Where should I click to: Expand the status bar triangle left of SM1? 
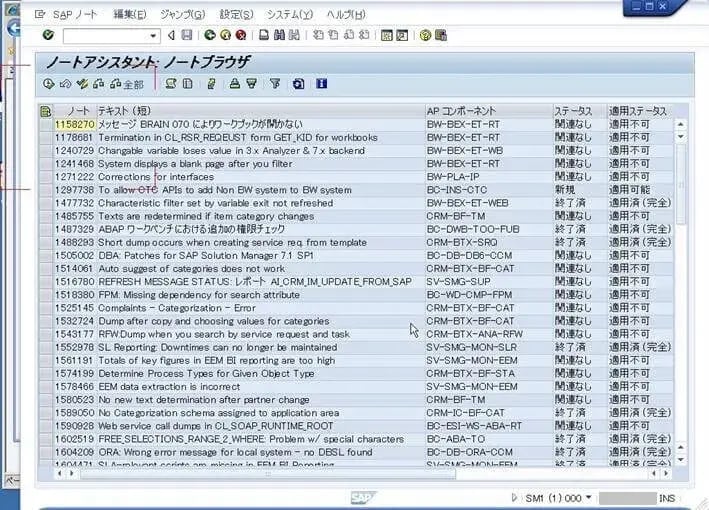pyautogui.click(x=514, y=497)
